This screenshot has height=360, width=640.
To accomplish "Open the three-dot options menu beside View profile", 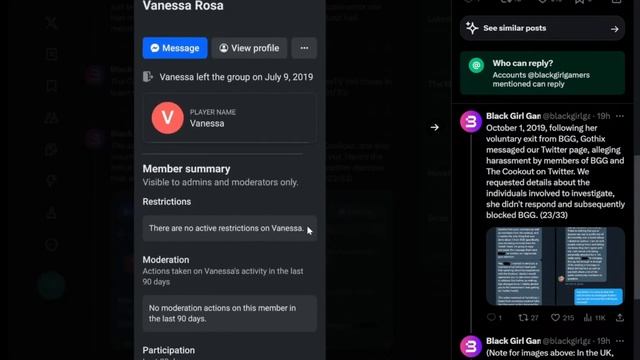I will (304, 48).
